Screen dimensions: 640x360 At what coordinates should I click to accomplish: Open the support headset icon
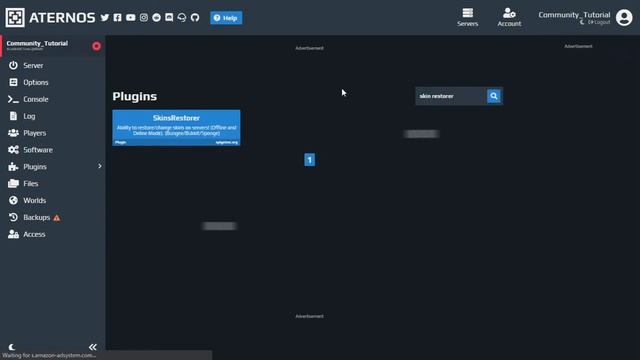(182, 18)
